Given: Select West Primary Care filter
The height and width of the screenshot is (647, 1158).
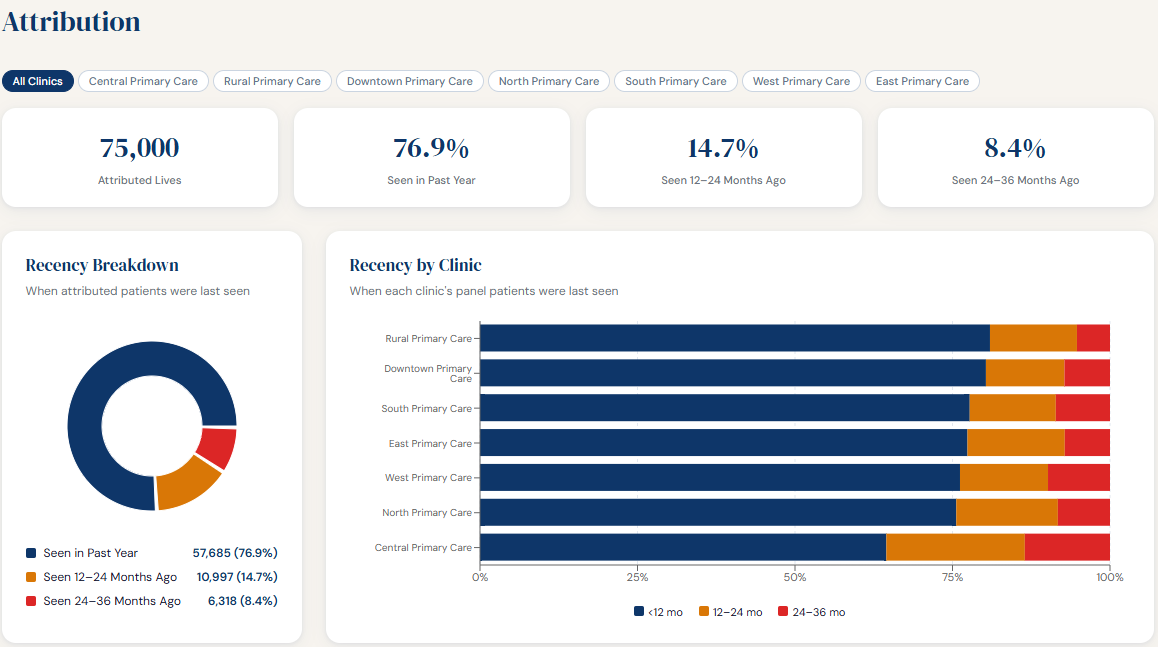Looking at the screenshot, I should tap(801, 81).
